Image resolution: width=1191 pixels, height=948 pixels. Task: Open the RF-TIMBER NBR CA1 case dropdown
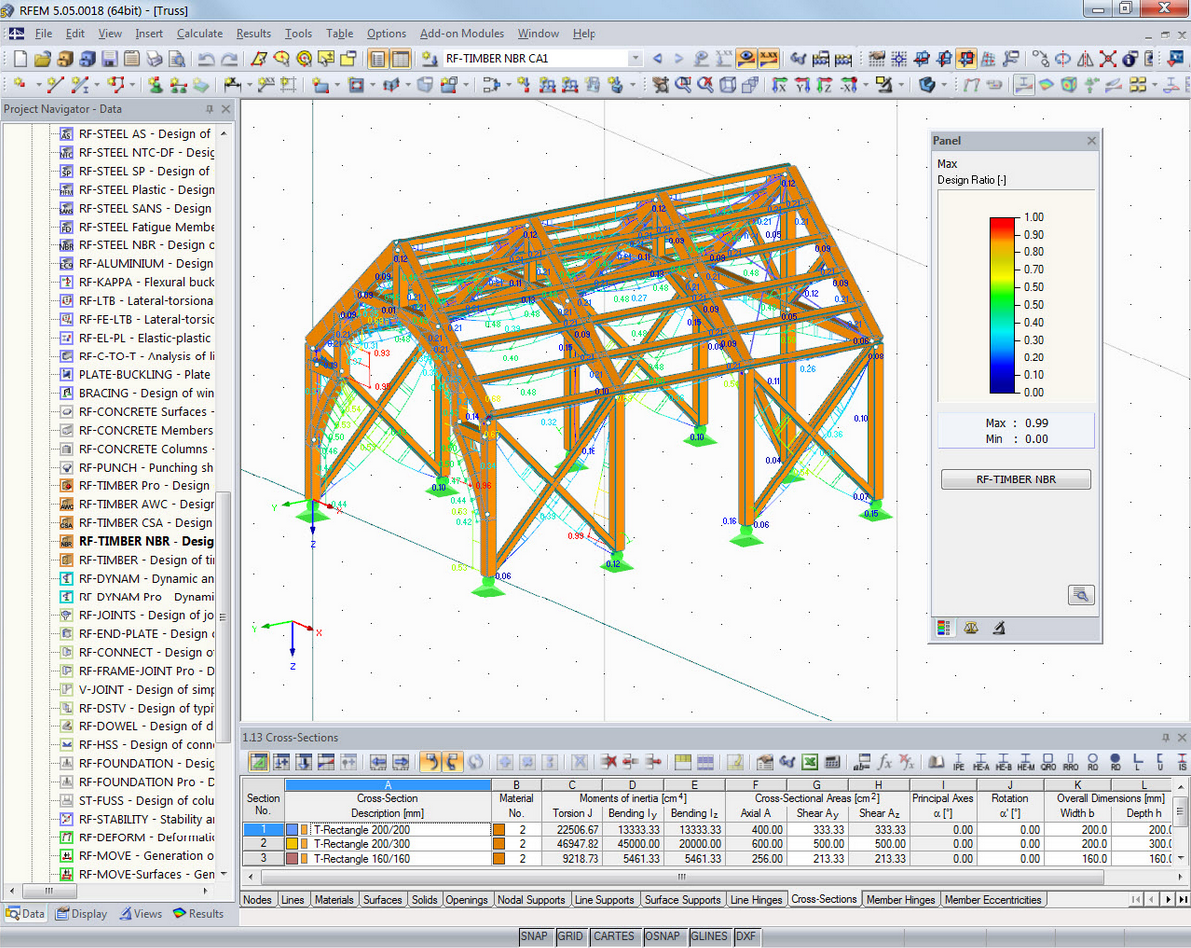[637, 58]
